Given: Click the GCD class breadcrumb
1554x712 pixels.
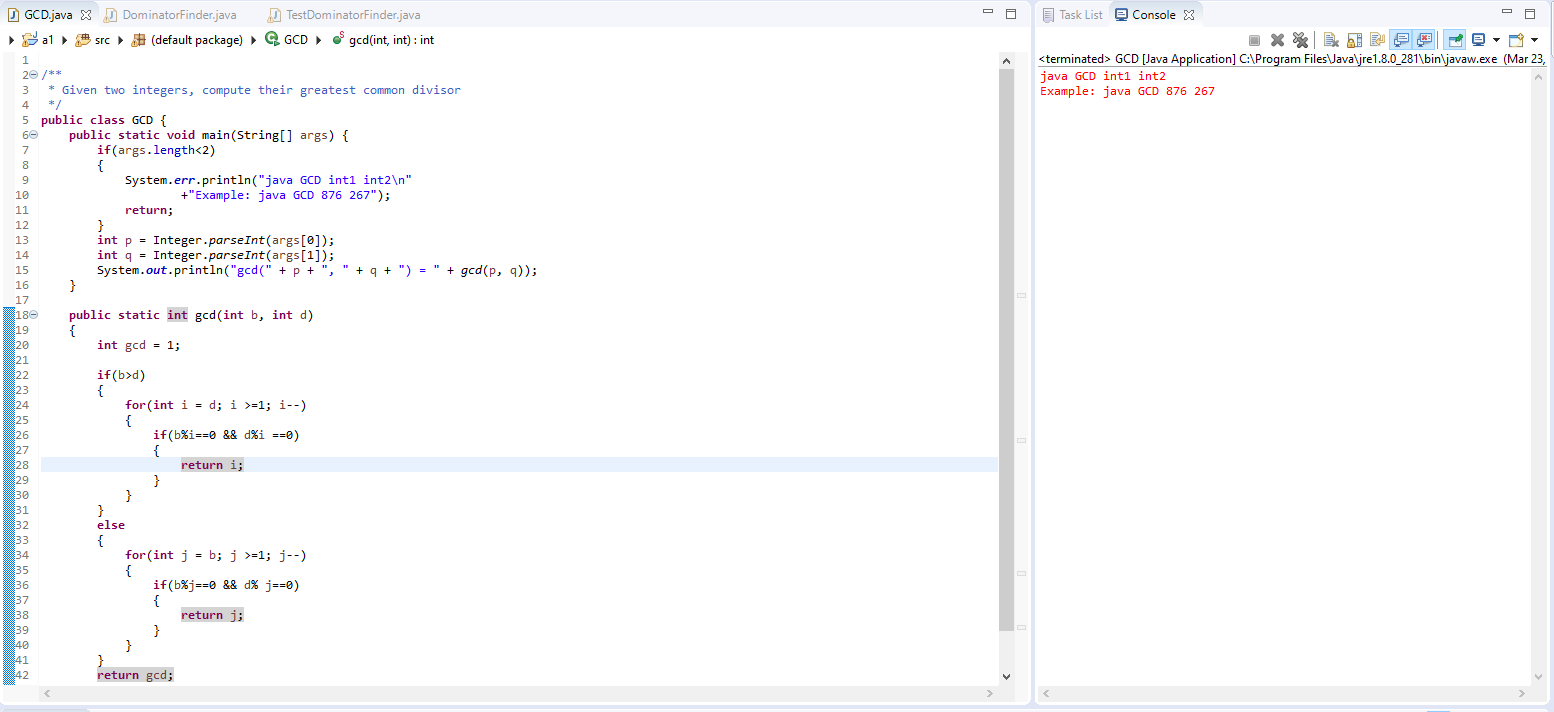Looking at the screenshot, I should pos(296,40).
